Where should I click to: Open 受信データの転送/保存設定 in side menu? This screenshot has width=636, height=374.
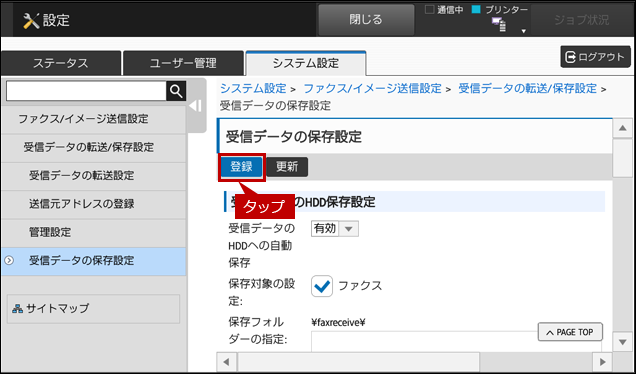click(94, 147)
